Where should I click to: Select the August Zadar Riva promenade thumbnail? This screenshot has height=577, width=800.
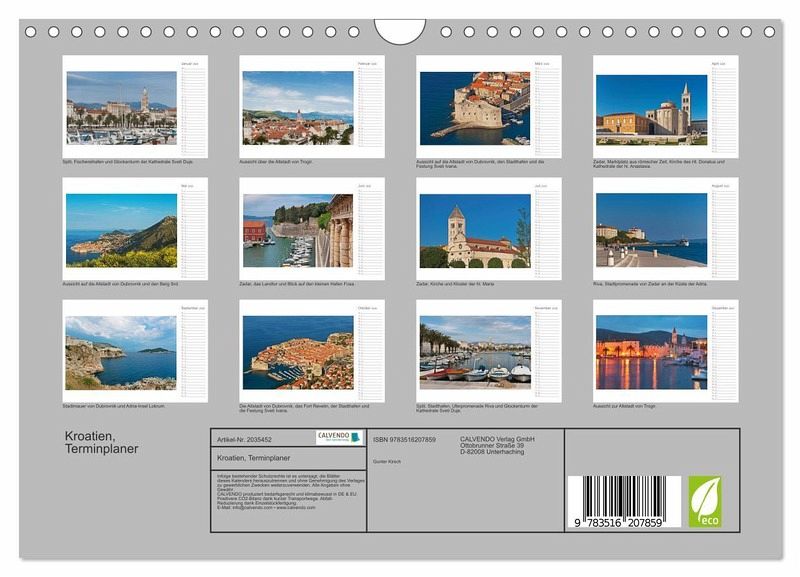point(651,230)
